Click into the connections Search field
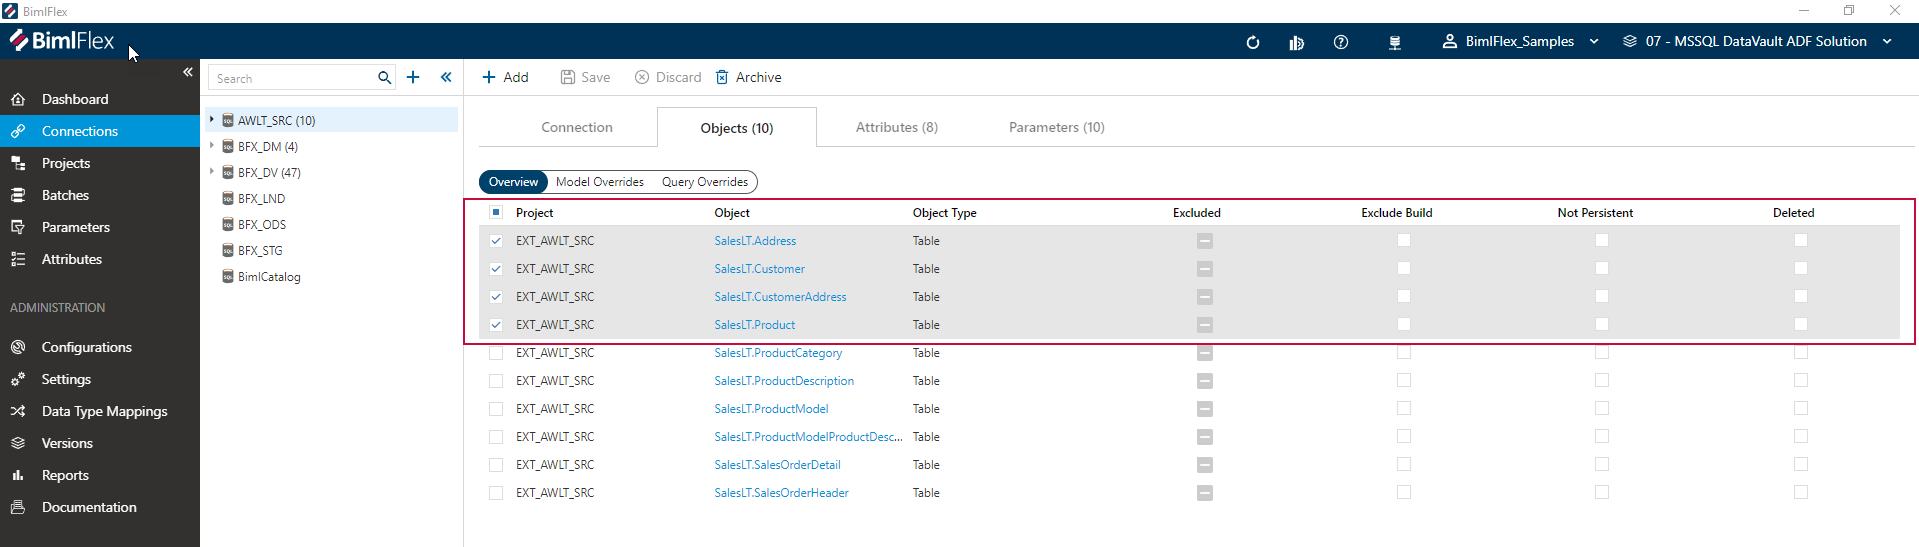1919x547 pixels. click(292, 78)
